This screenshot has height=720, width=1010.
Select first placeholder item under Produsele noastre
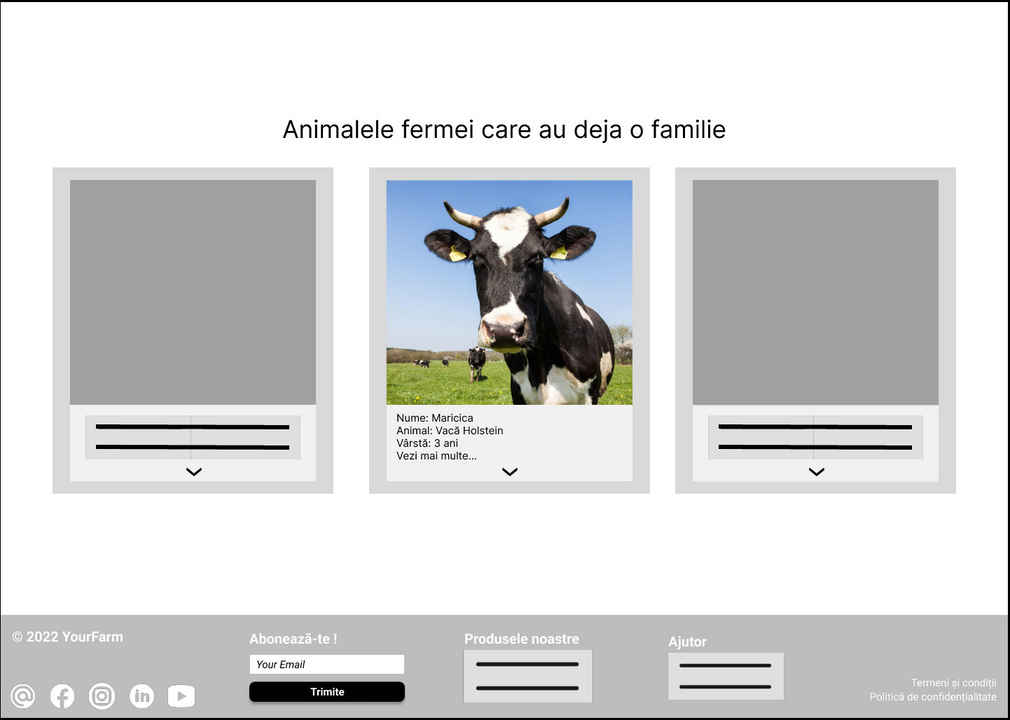coord(527,664)
